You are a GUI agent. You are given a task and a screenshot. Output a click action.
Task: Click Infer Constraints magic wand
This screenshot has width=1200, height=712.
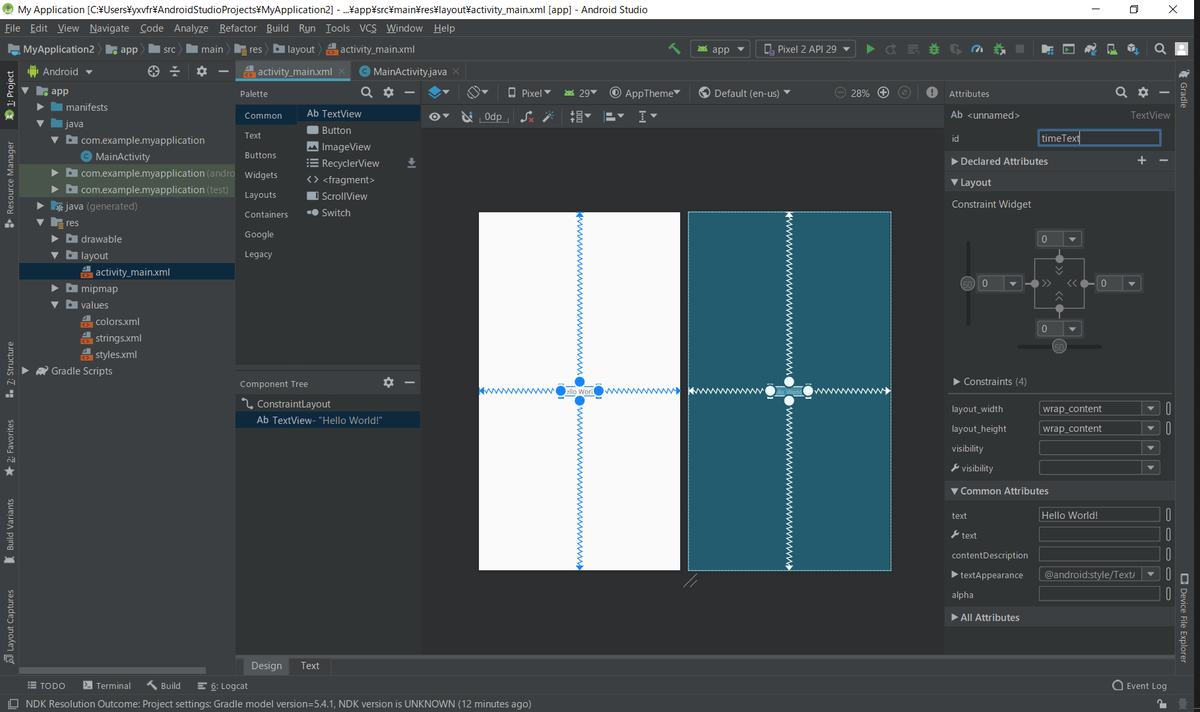[548, 117]
